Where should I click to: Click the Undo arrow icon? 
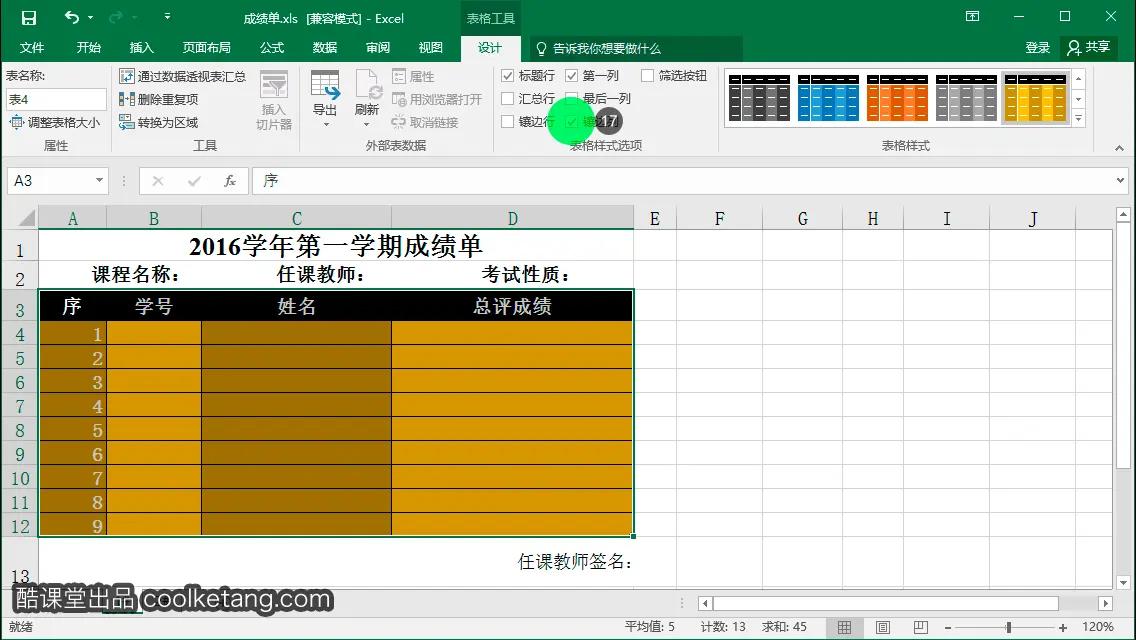72,17
